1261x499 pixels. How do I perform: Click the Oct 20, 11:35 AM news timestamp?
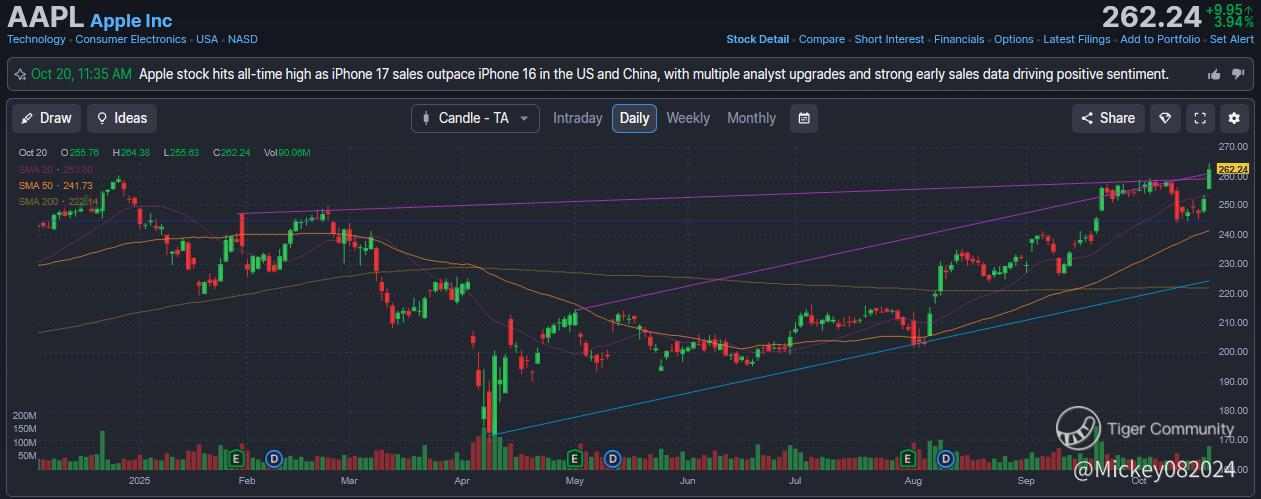tap(81, 74)
